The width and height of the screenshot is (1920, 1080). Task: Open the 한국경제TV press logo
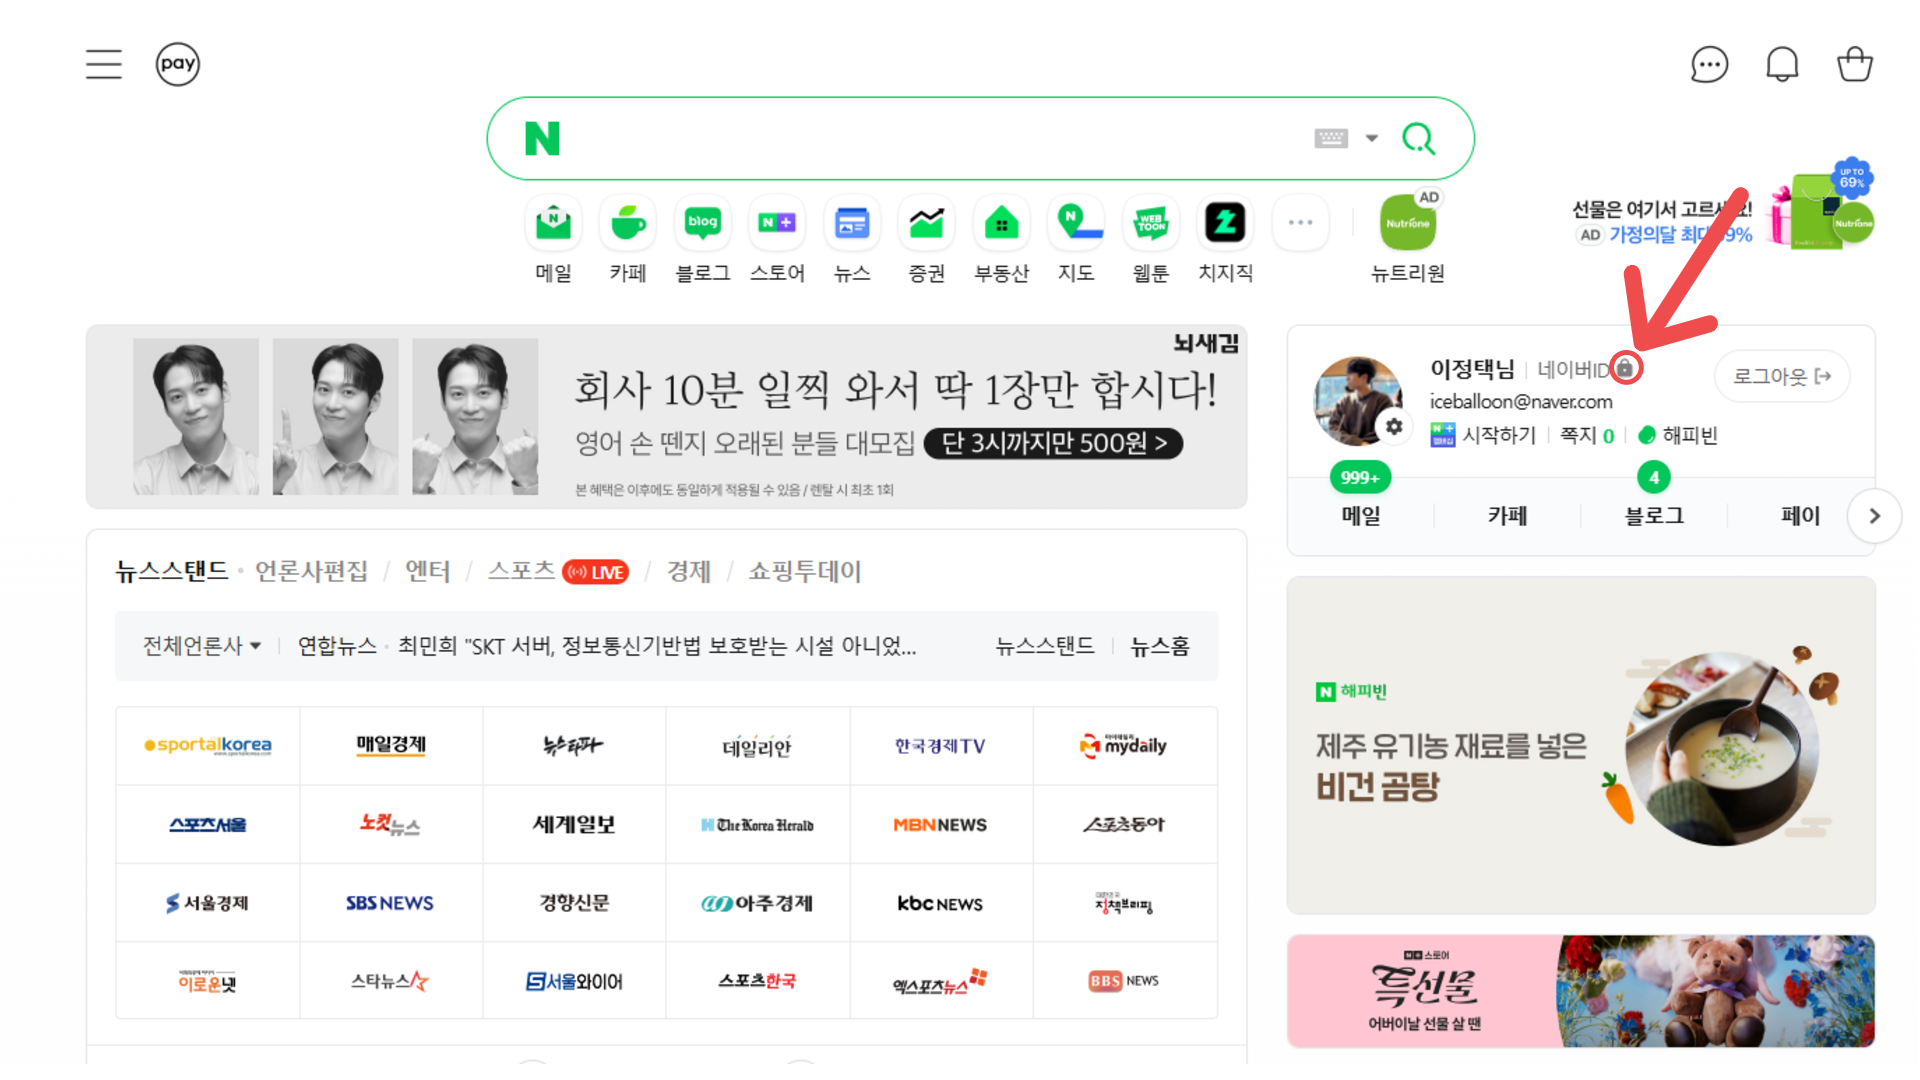coord(940,745)
